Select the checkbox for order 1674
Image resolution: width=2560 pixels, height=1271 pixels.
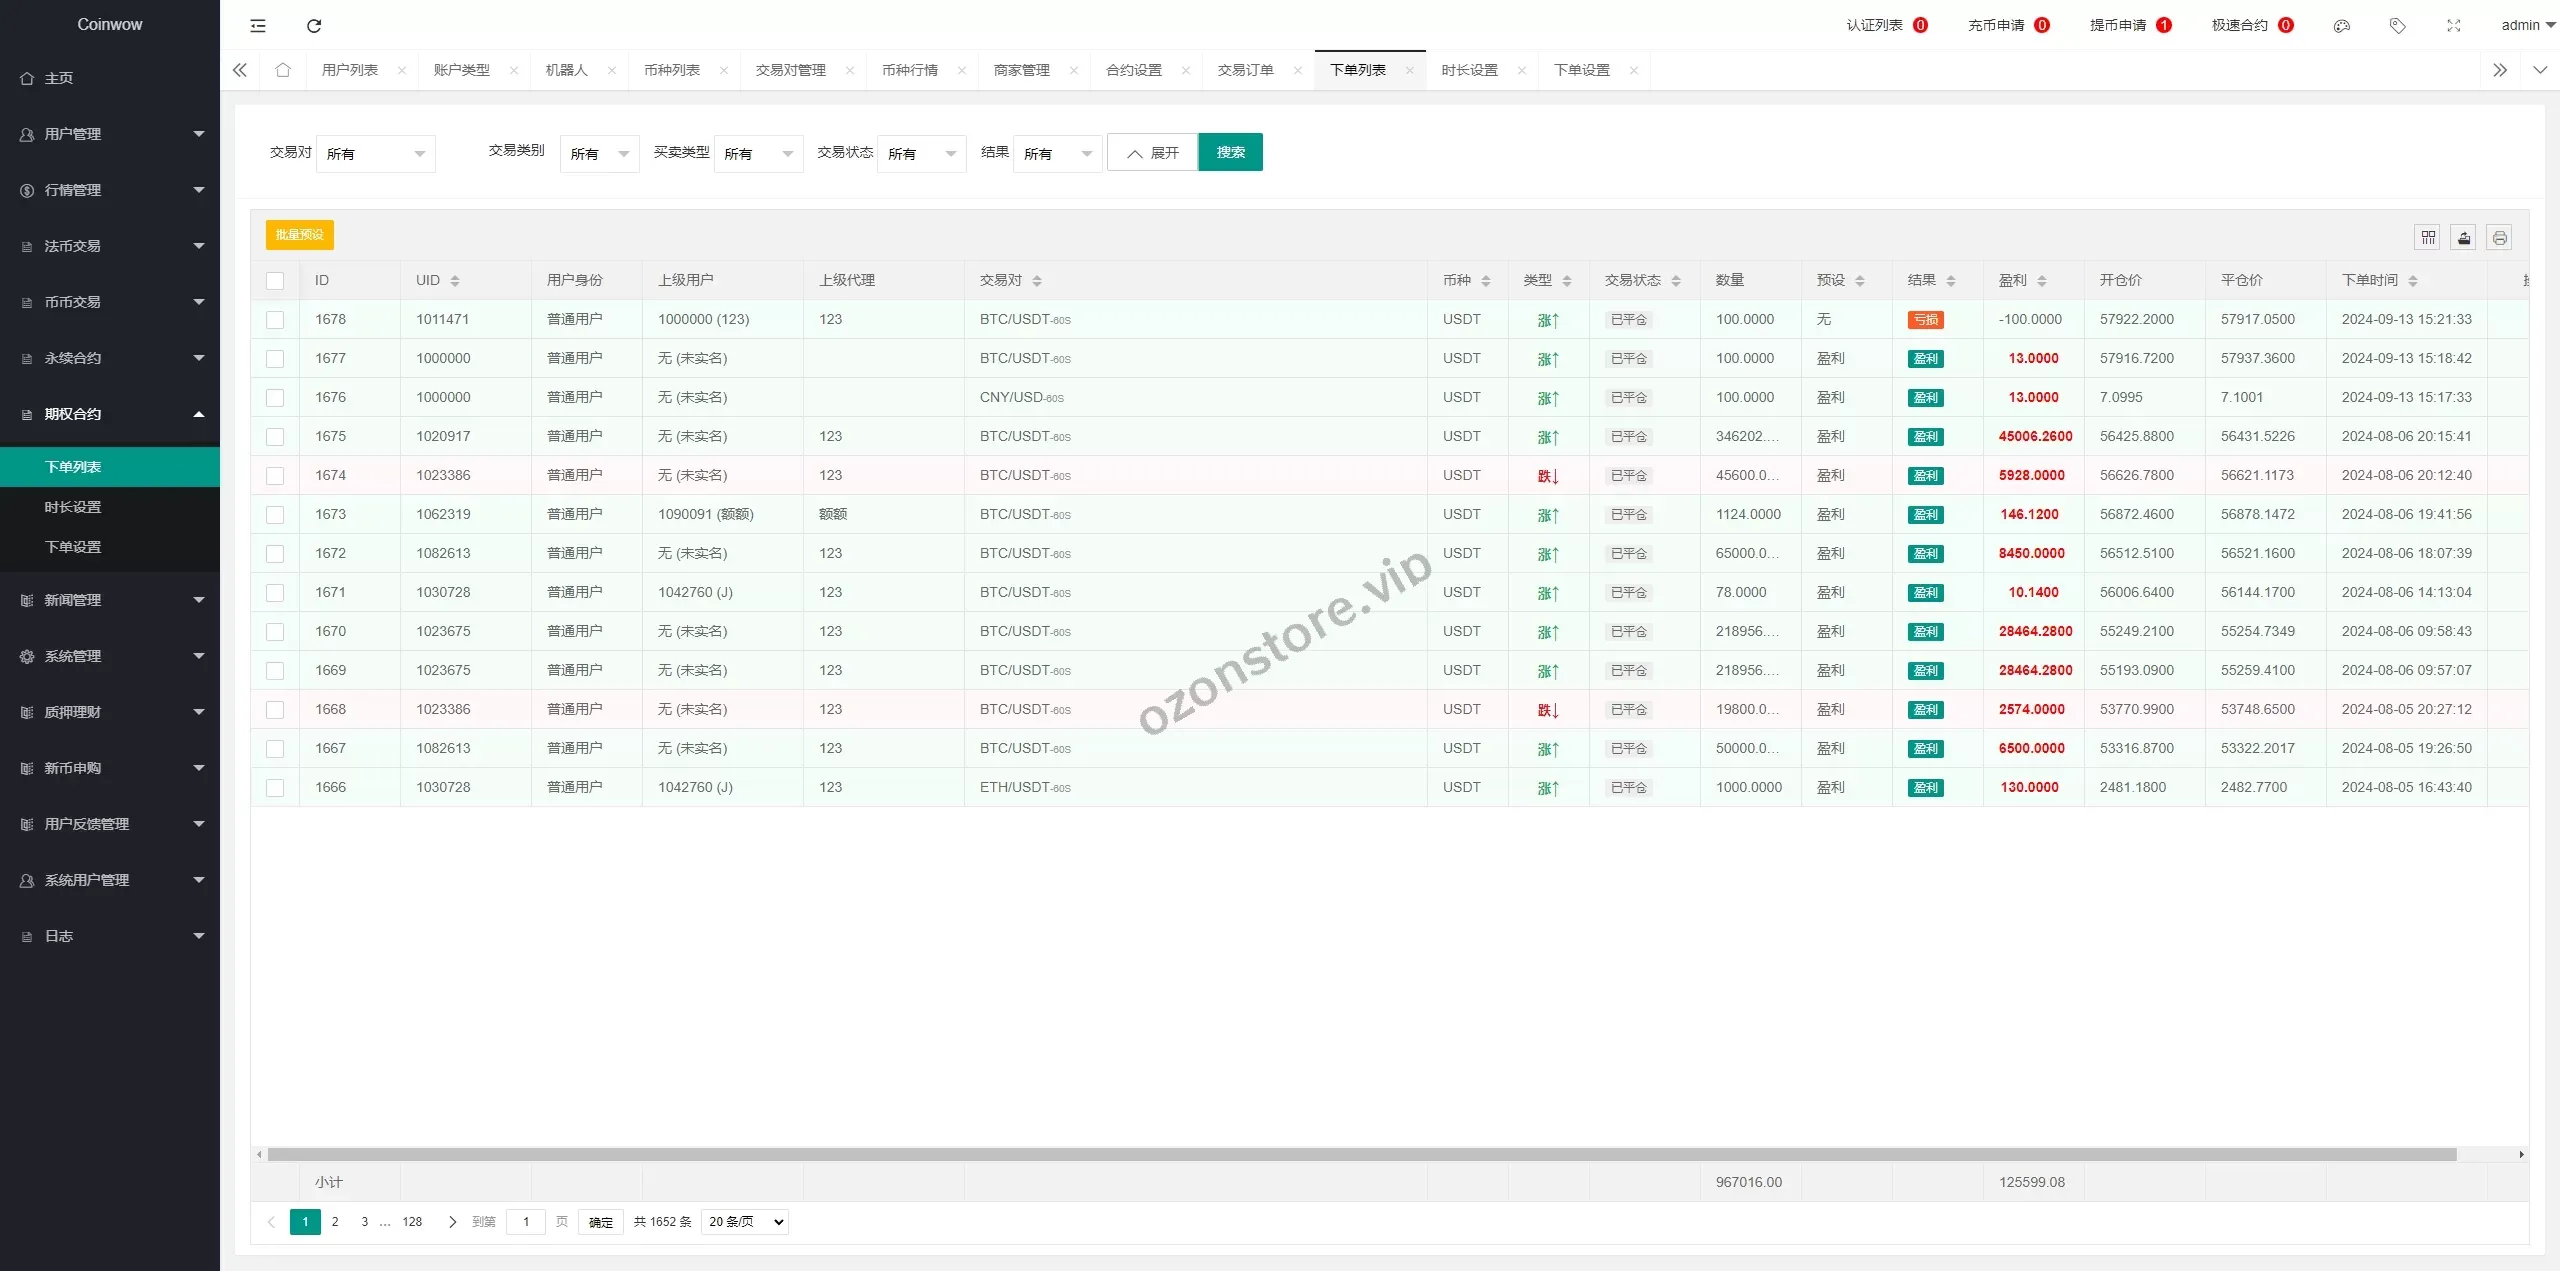(x=275, y=476)
